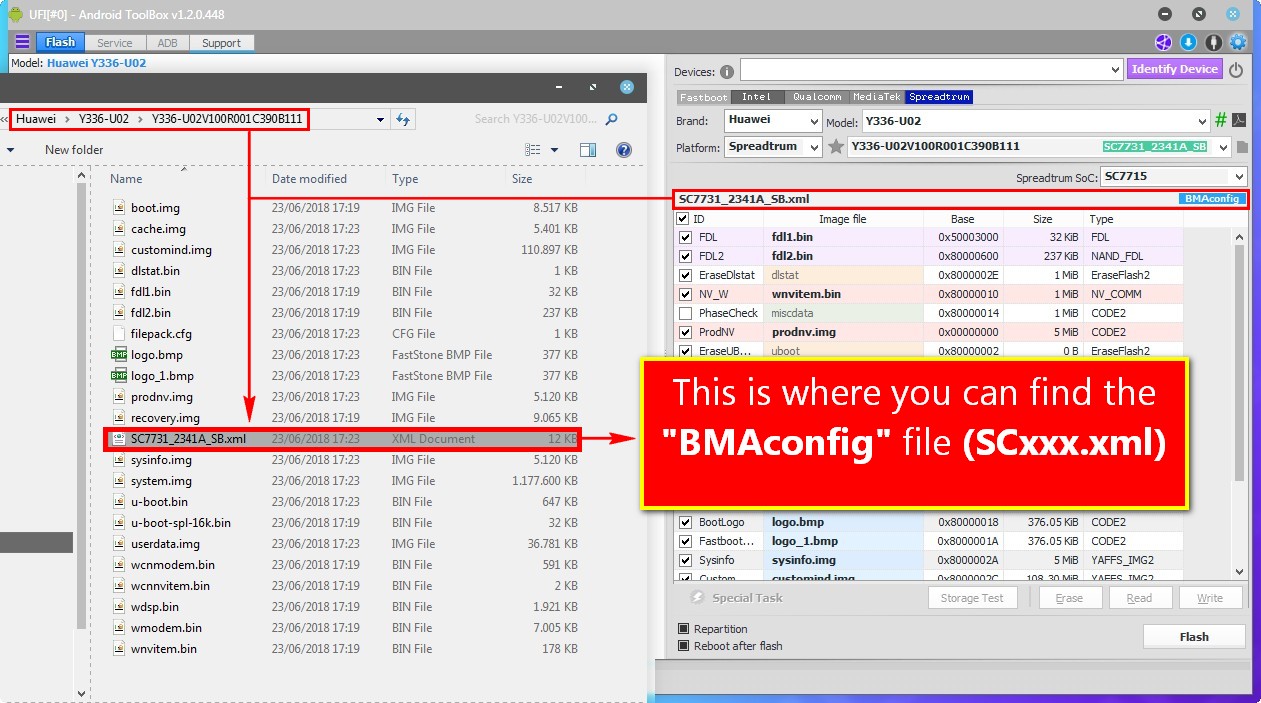Click the change view list icon in file dialog
This screenshot has width=1261, height=703.
(533, 150)
